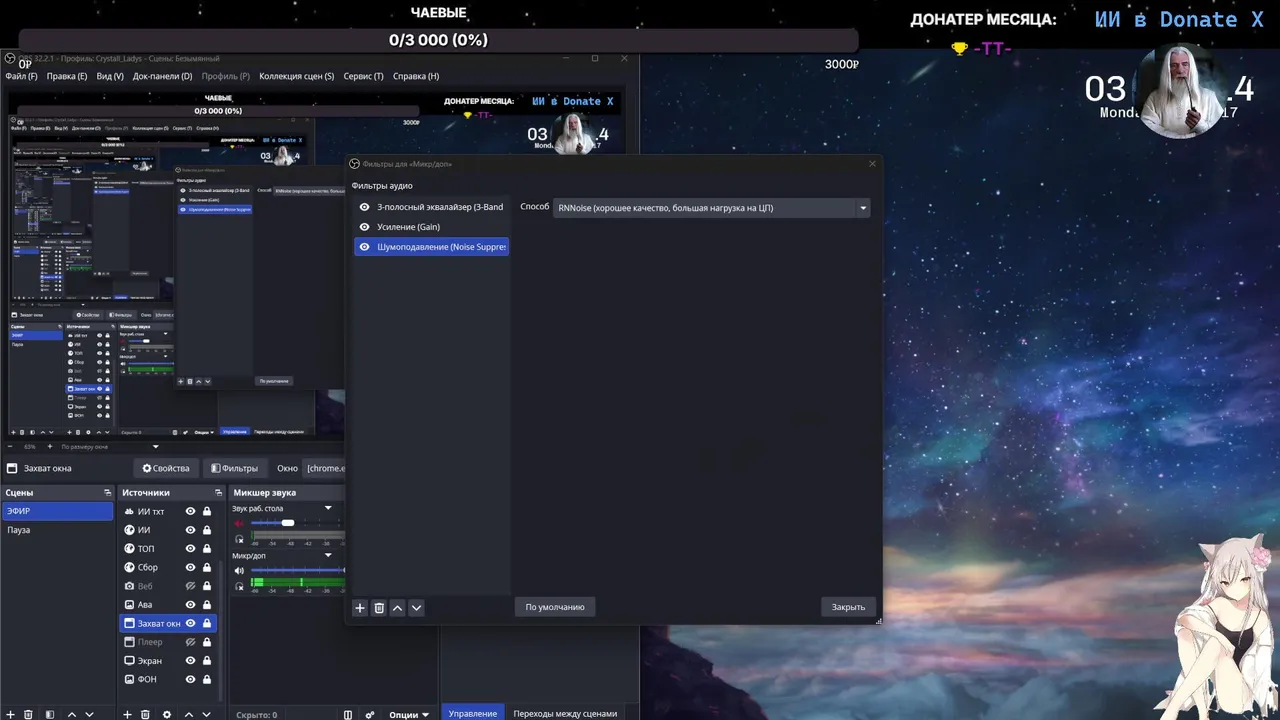Move the selected scene up
Image resolution: width=1280 pixels, height=720 pixels.
[72, 714]
